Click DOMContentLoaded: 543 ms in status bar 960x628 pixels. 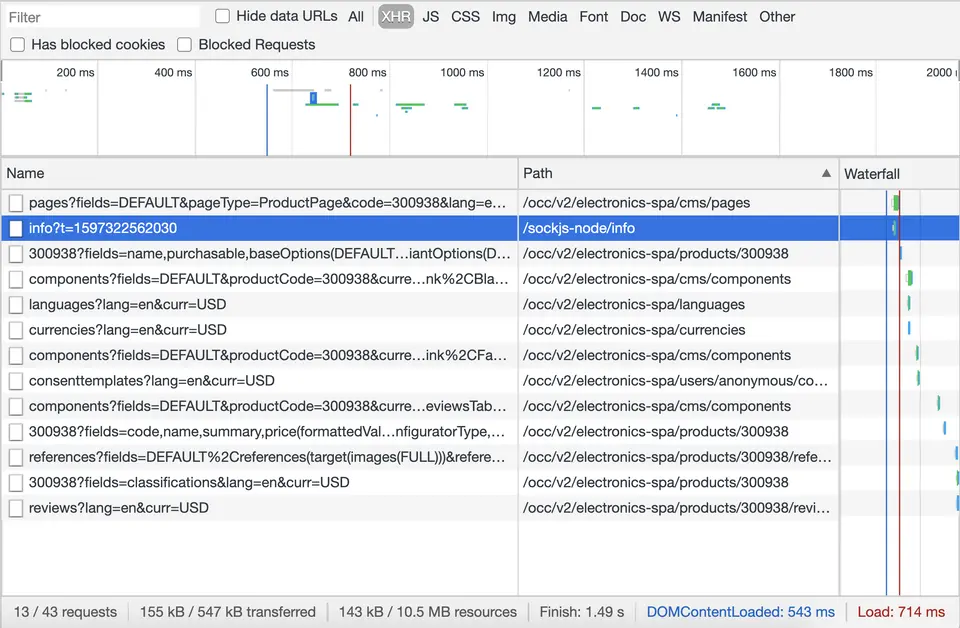click(x=740, y=612)
